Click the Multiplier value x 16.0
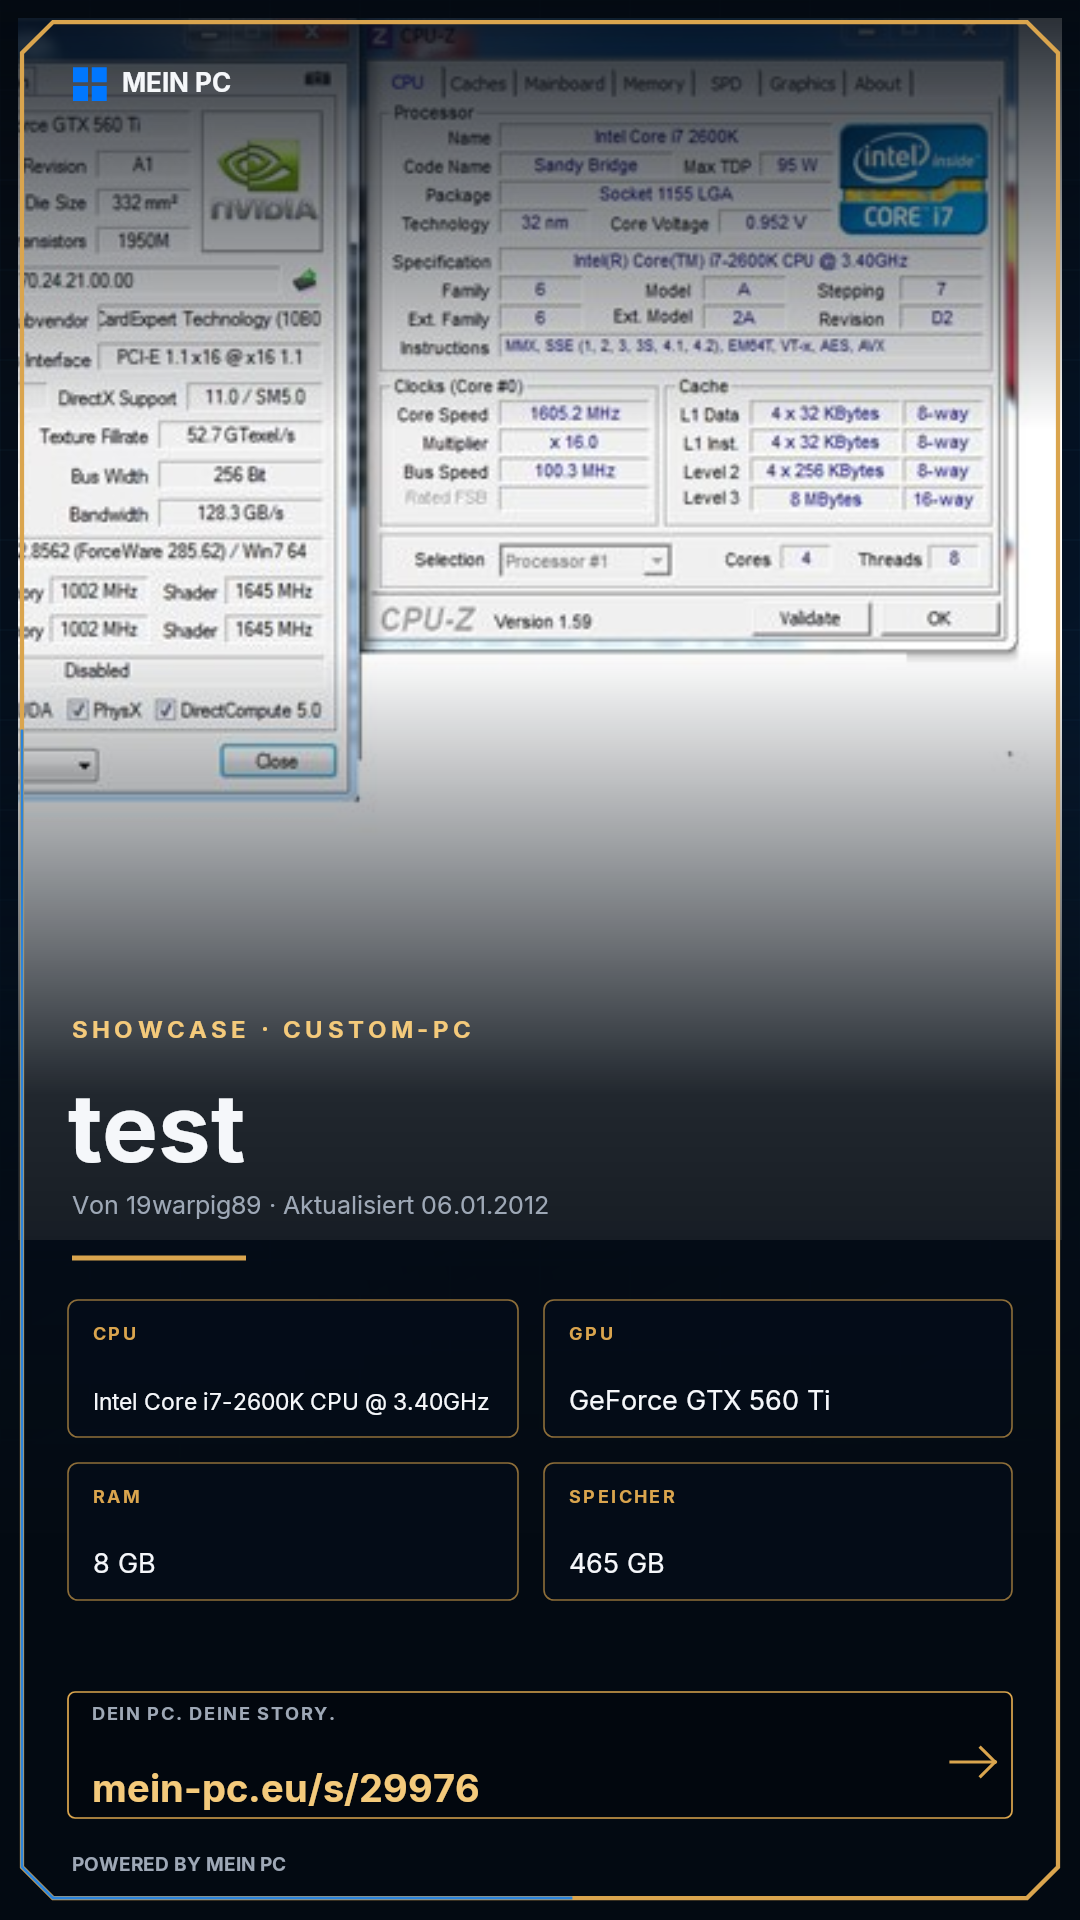Image resolution: width=1080 pixels, height=1920 pixels. tap(575, 442)
